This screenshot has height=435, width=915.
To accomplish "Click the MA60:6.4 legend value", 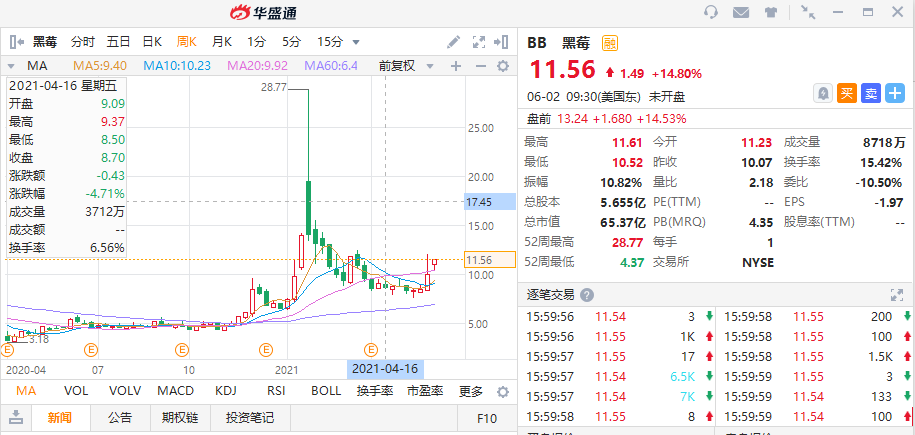I will (x=331, y=66).
